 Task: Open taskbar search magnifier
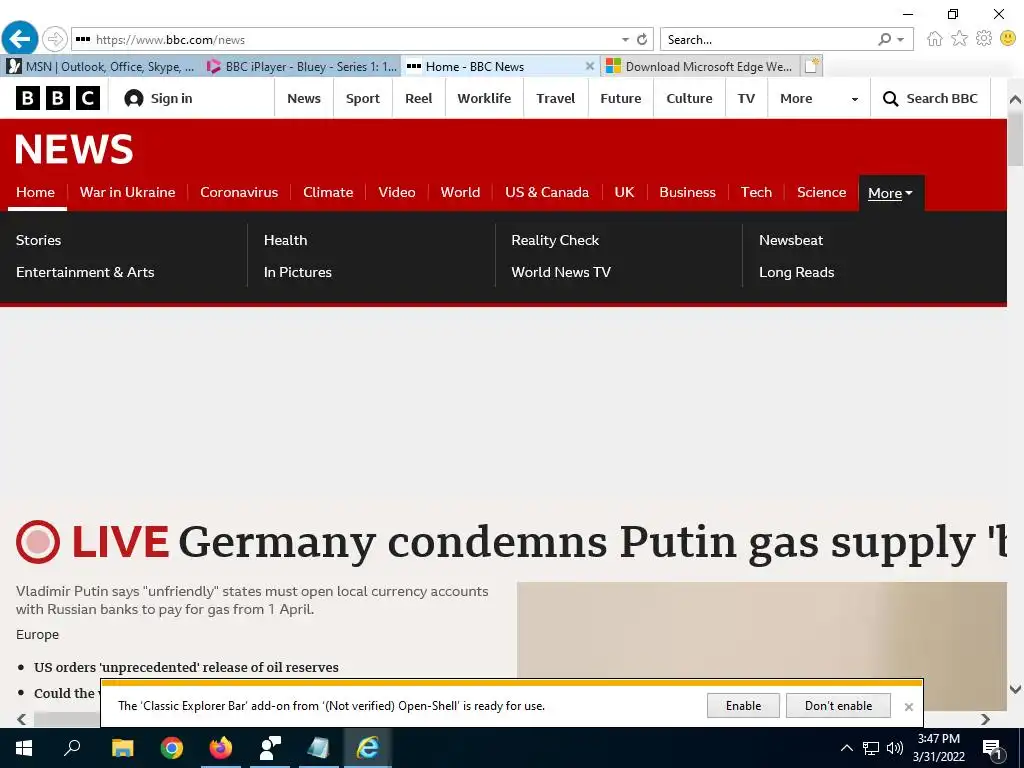72,748
